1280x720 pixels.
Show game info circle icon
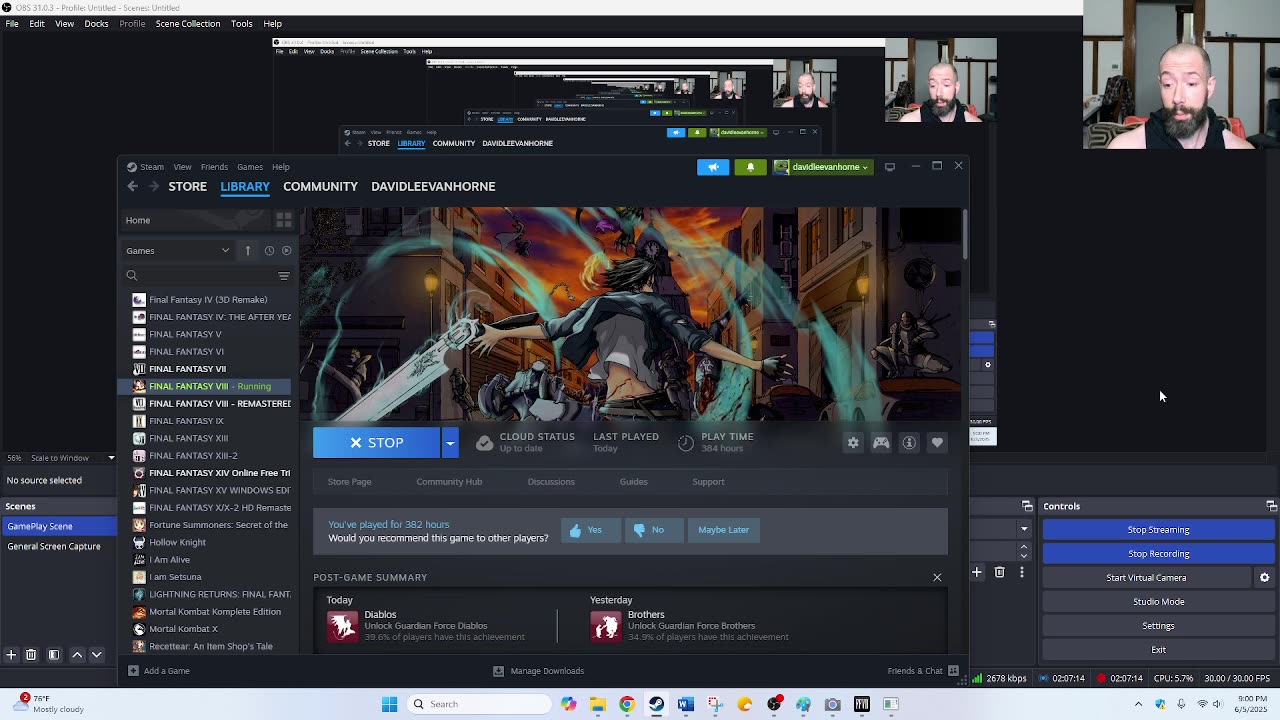tap(909, 443)
